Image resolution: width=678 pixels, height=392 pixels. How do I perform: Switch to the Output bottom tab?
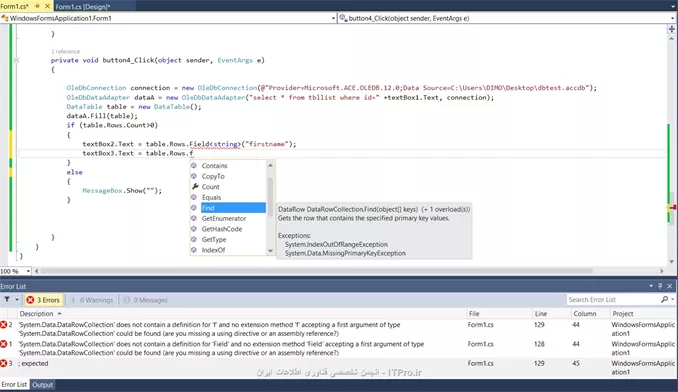(x=42, y=385)
